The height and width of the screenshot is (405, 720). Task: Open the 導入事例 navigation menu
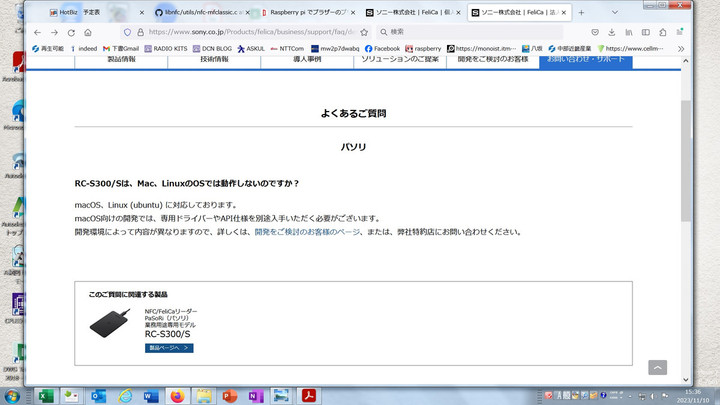307,60
